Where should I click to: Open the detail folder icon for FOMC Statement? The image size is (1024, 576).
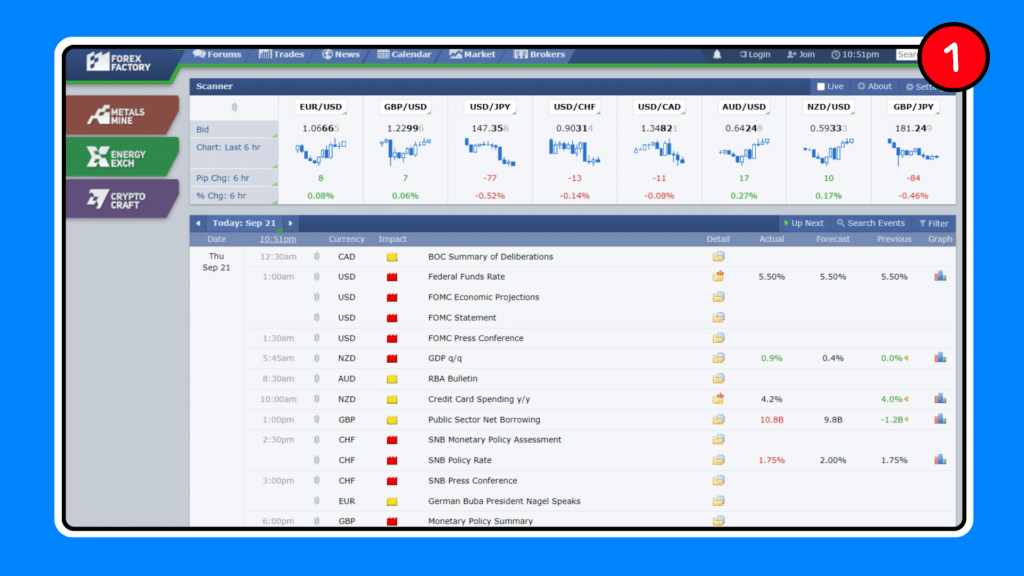coord(718,317)
